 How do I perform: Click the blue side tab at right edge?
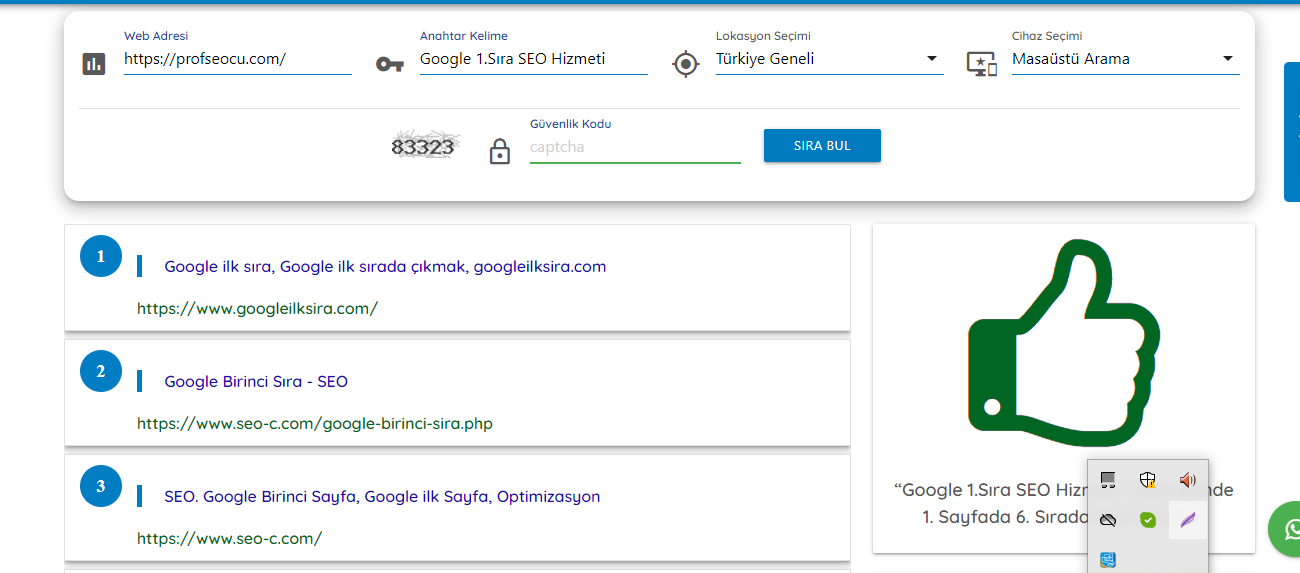pyautogui.click(x=1292, y=132)
